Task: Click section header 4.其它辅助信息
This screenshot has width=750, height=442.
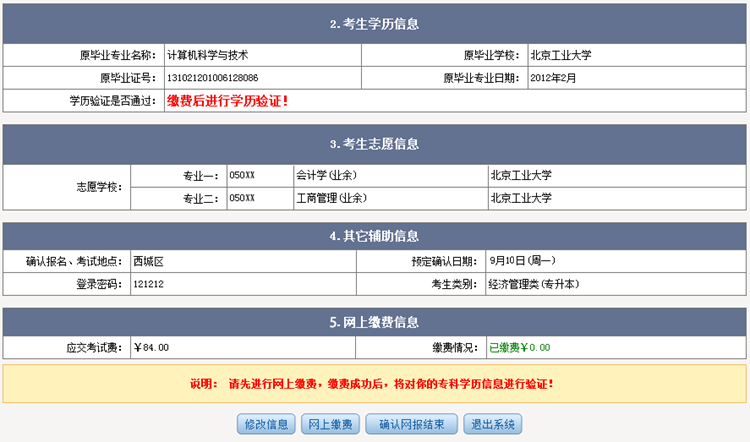Action: (x=374, y=236)
